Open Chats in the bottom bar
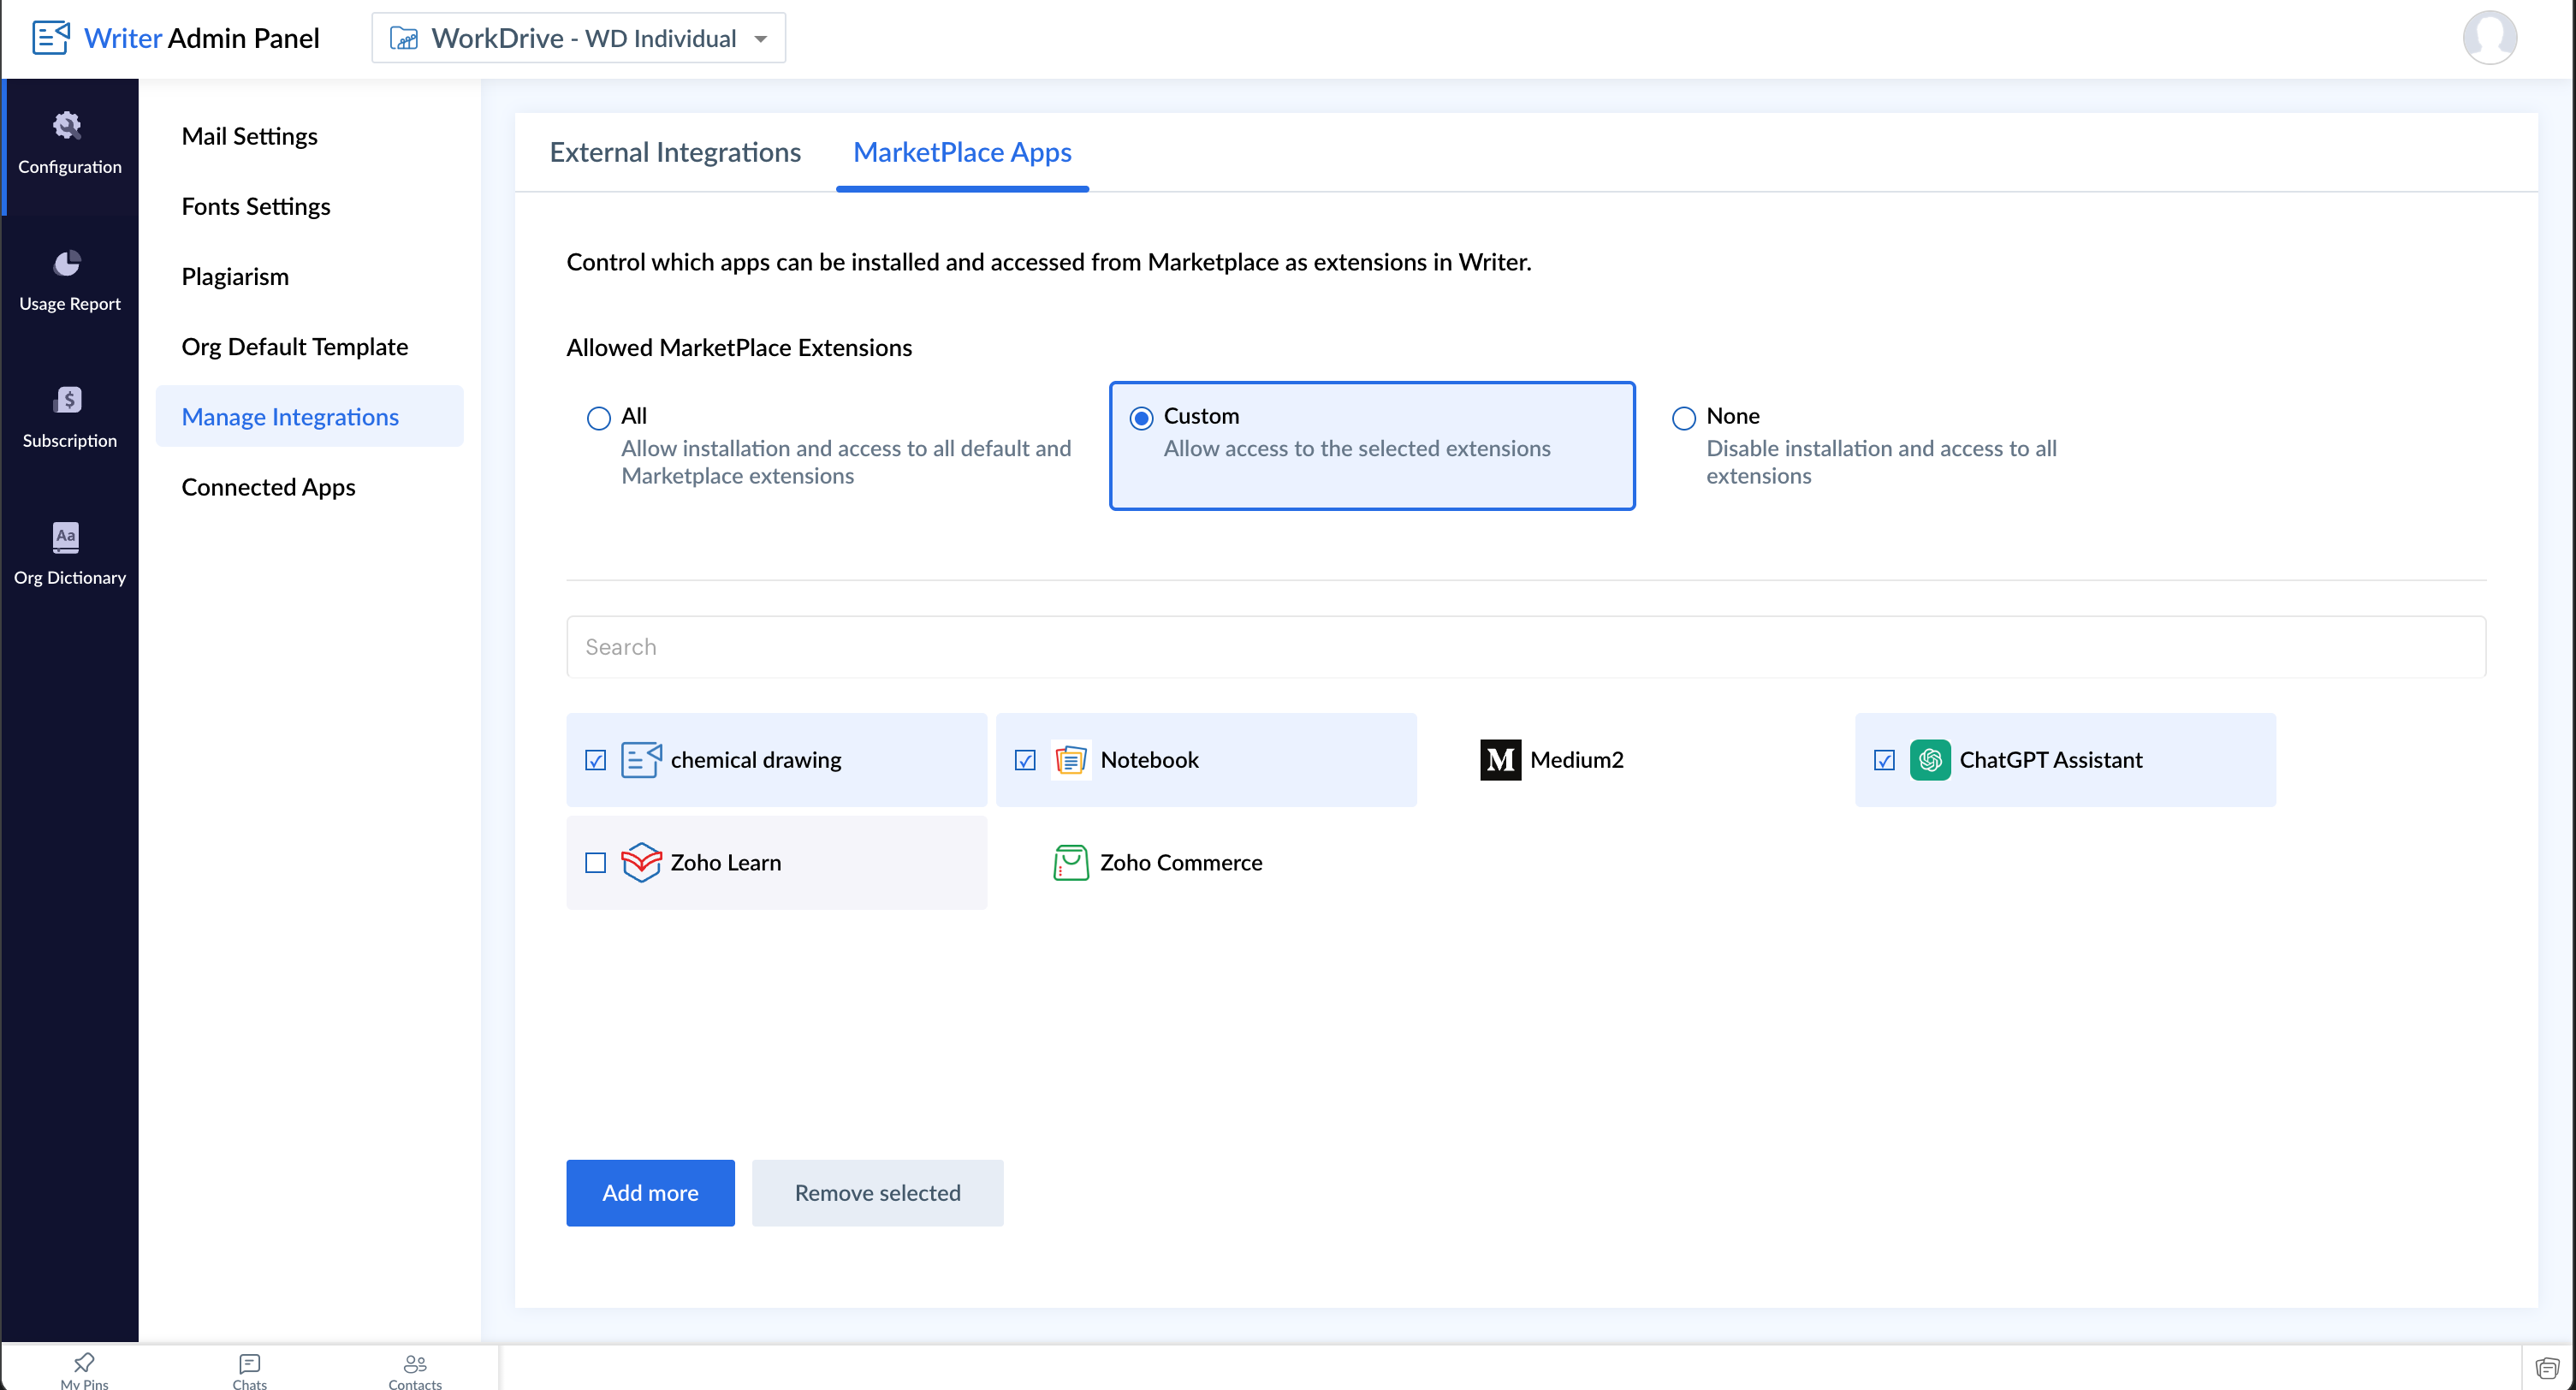The width and height of the screenshot is (2576, 1390). pos(249,1363)
